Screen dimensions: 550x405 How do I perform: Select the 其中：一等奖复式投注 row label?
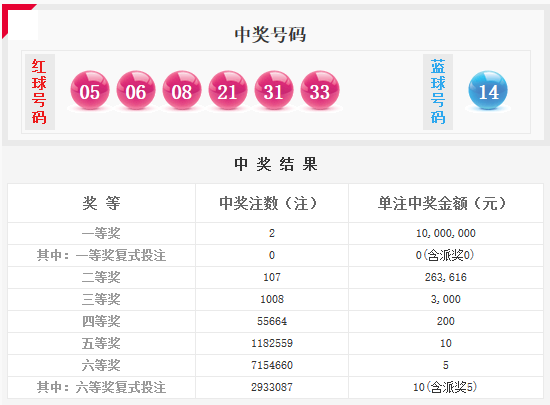pos(101,255)
